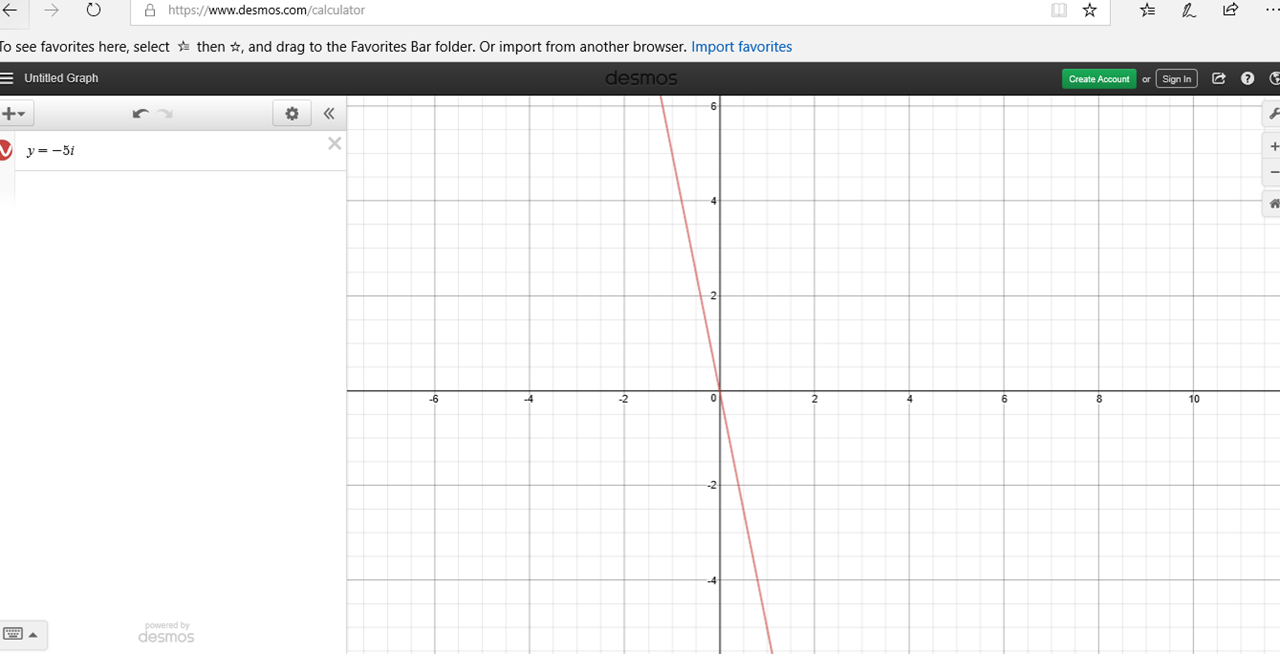Undo the last expression edit
This screenshot has height=654, width=1280.
tap(141, 114)
